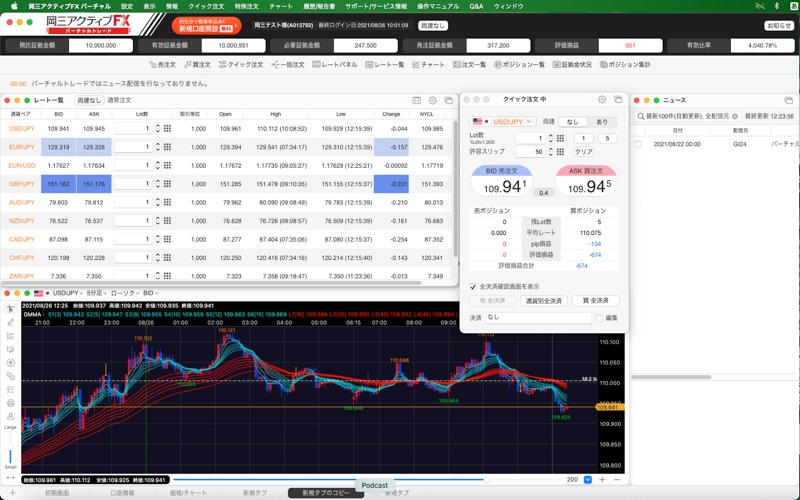800x500 pixels.
Task: Click the rate list settings gear icon
Action: 433,100
